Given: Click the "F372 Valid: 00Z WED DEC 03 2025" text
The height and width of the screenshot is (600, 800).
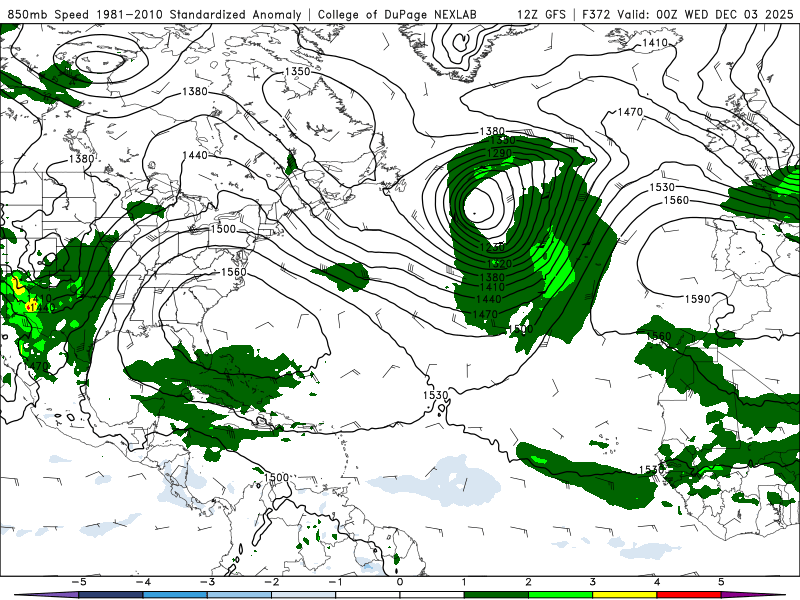Looking at the screenshot, I should [687, 14].
